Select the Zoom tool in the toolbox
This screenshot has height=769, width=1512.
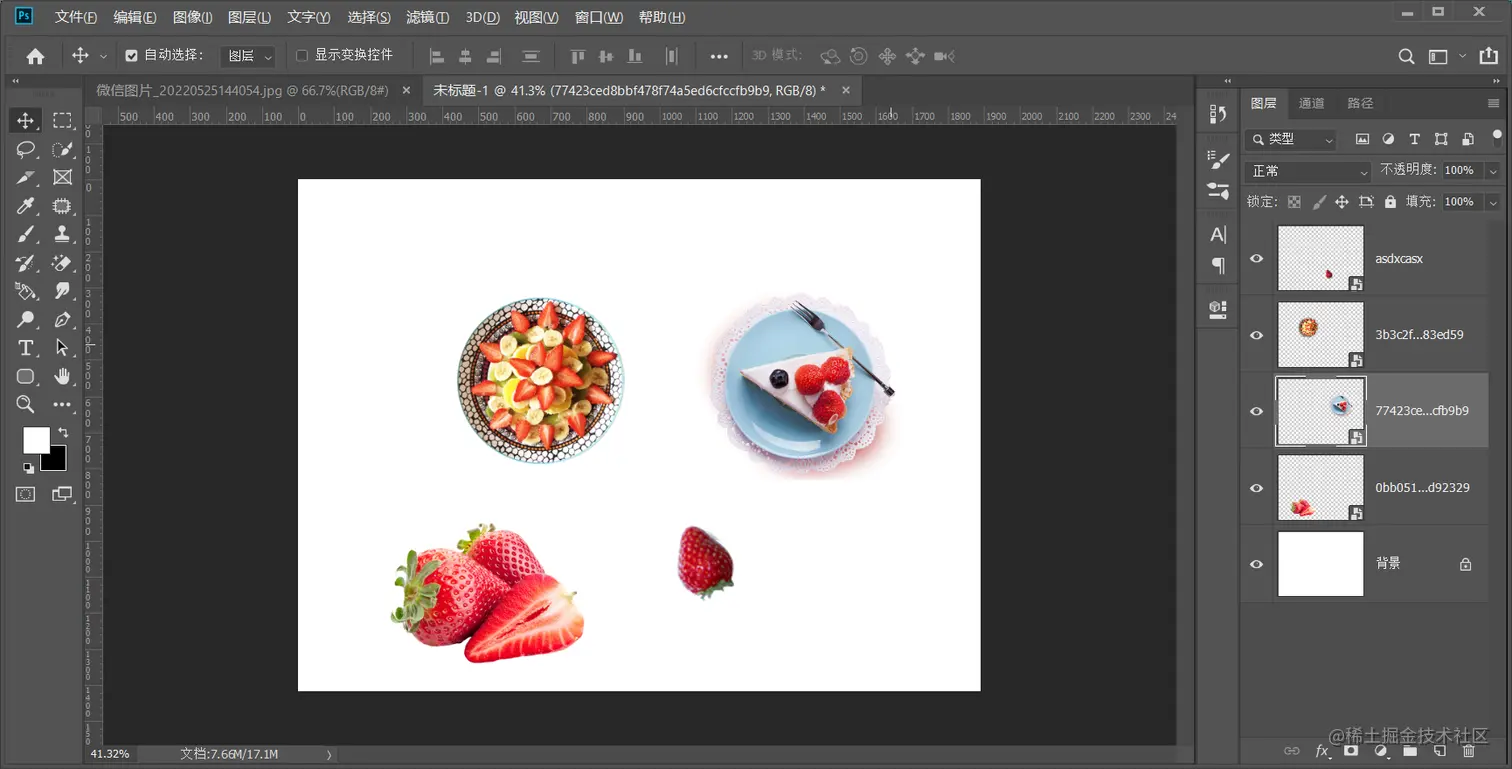(x=26, y=405)
